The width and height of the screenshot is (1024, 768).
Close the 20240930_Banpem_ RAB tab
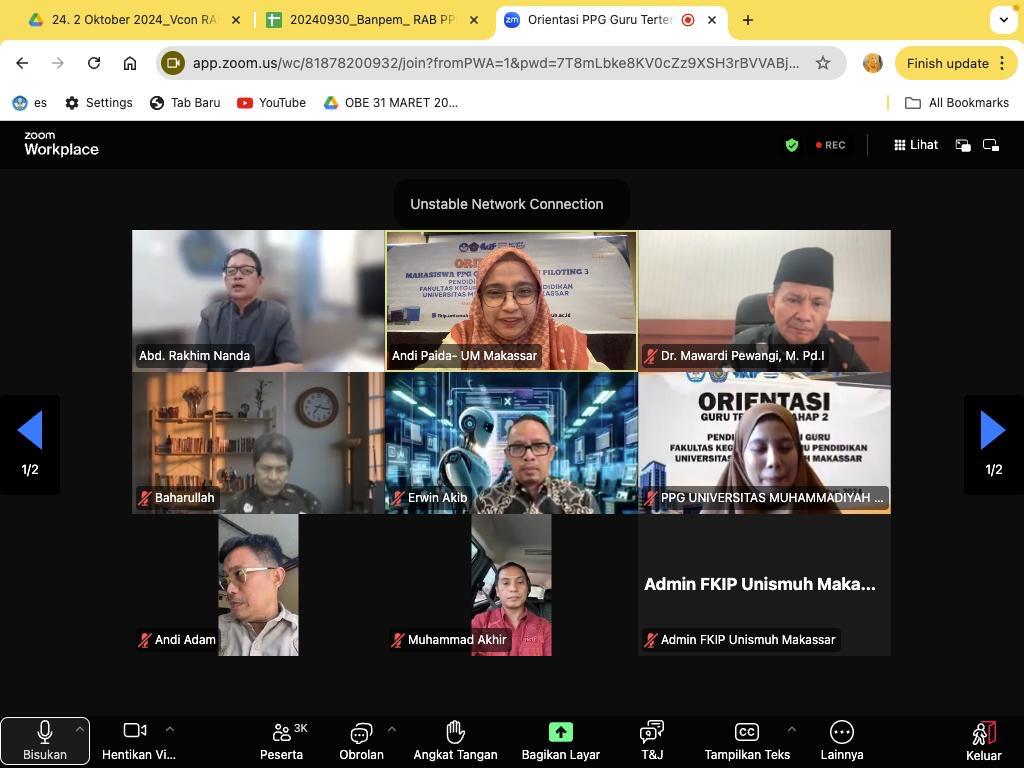click(x=473, y=20)
